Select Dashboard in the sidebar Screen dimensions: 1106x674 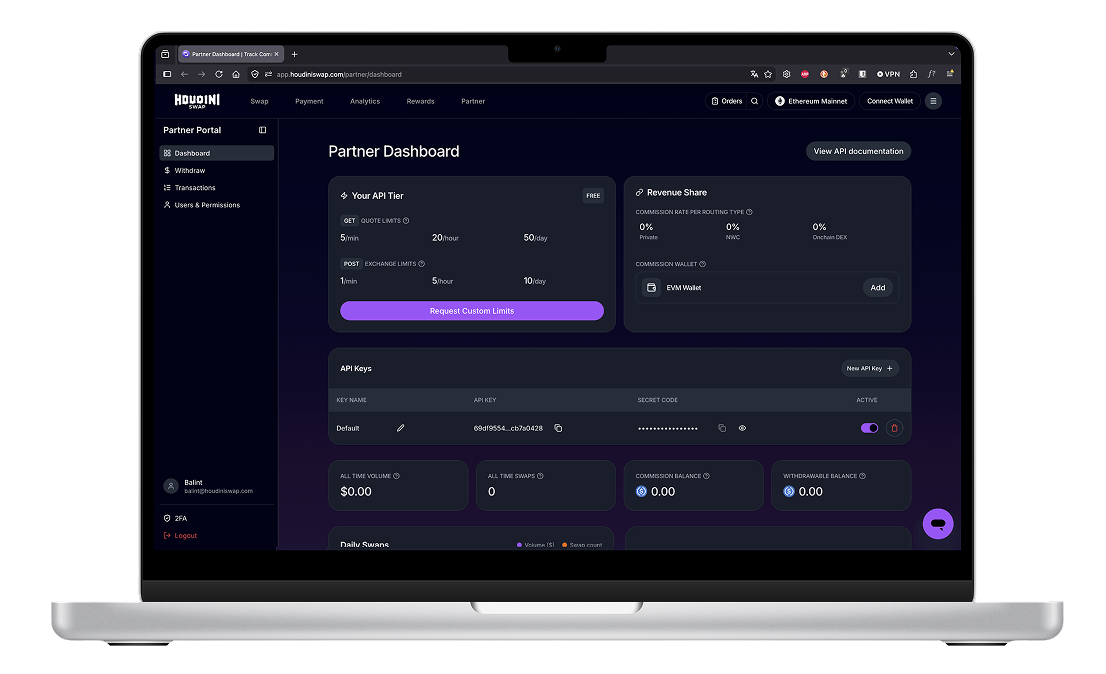[217, 153]
